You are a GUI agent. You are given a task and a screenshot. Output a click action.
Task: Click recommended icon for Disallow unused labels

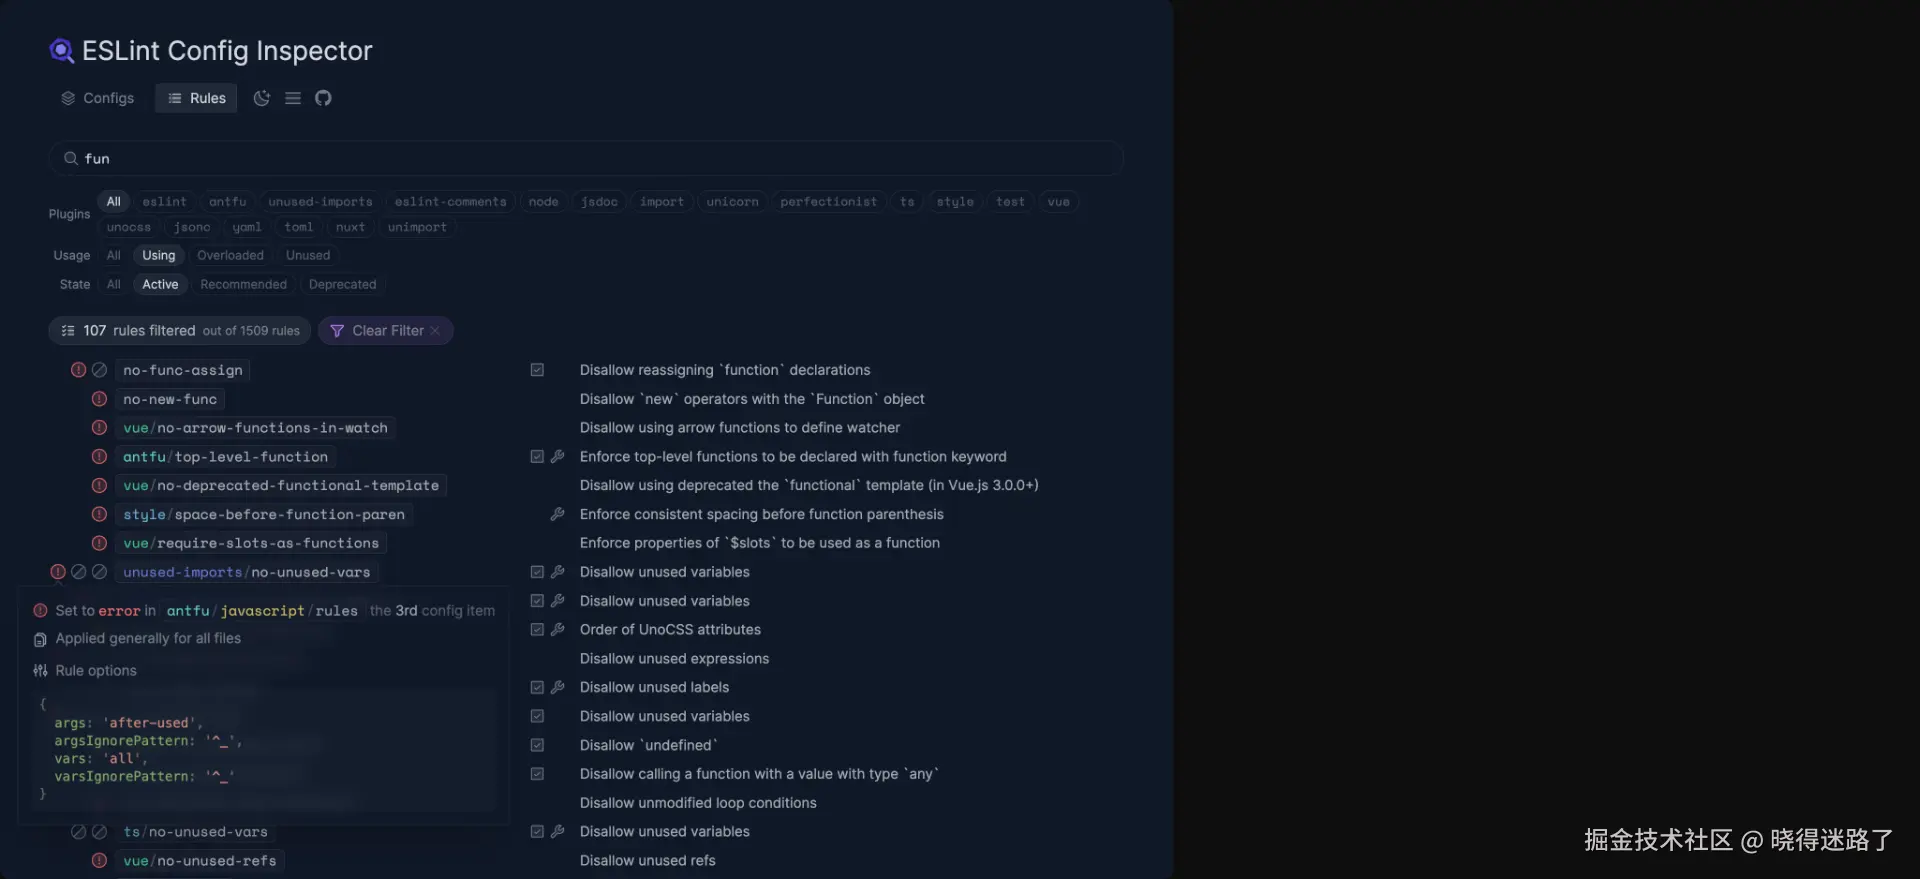tap(537, 687)
